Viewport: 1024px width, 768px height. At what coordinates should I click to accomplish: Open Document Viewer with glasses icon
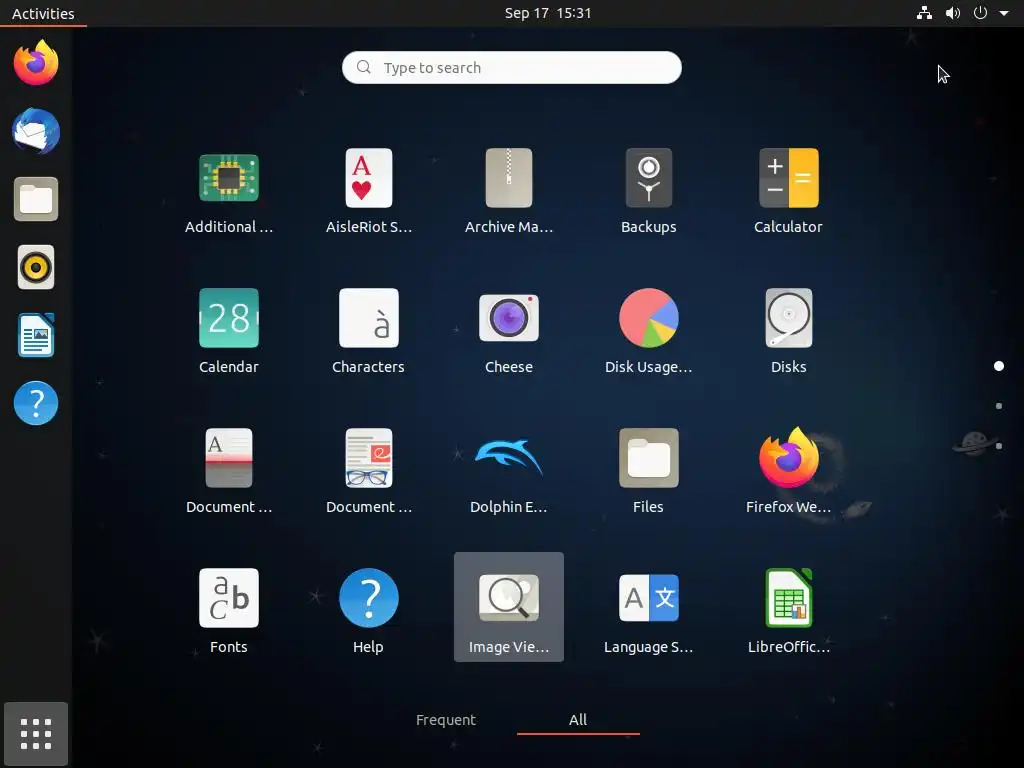(x=368, y=472)
